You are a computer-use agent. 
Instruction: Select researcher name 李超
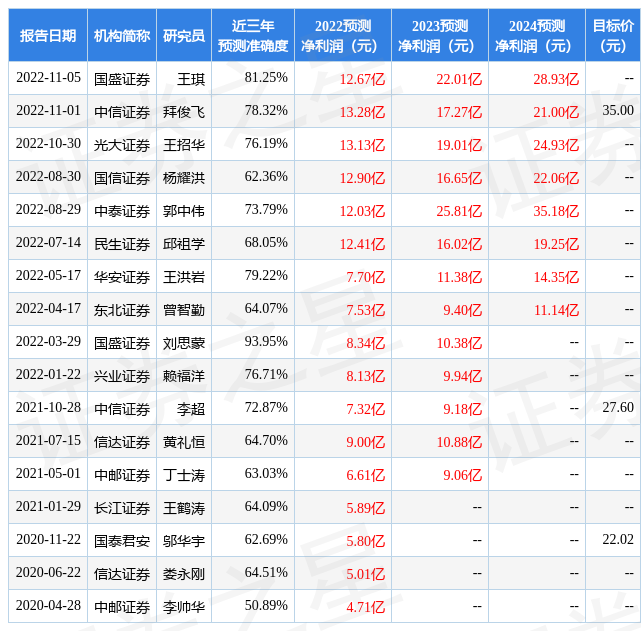click(191, 409)
